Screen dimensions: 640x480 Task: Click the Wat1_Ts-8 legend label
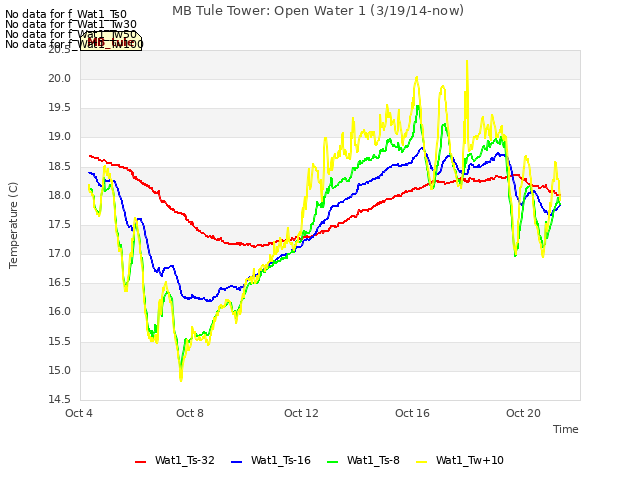pyautogui.click(x=373, y=460)
